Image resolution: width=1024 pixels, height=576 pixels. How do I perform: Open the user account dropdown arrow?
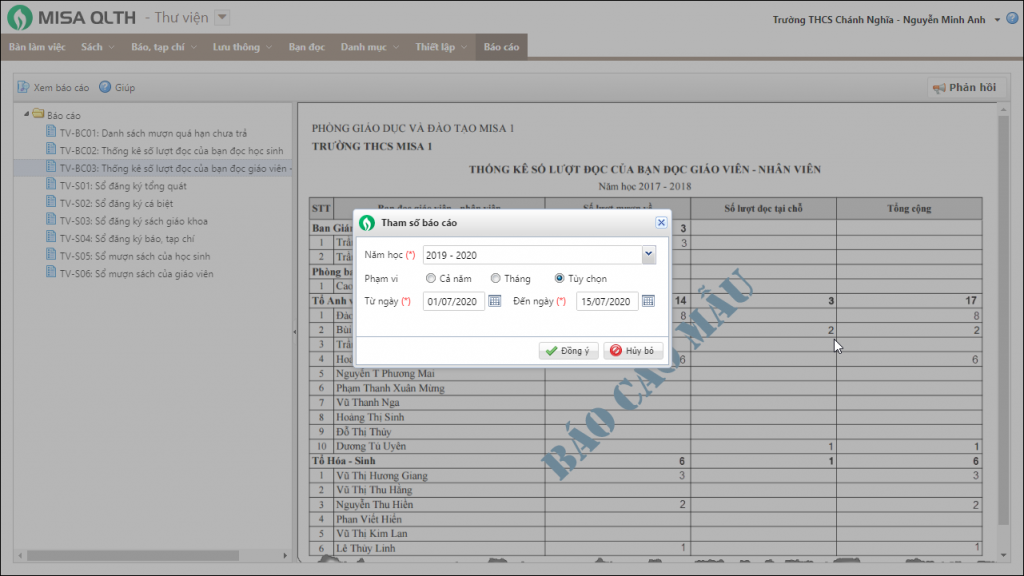click(997, 20)
